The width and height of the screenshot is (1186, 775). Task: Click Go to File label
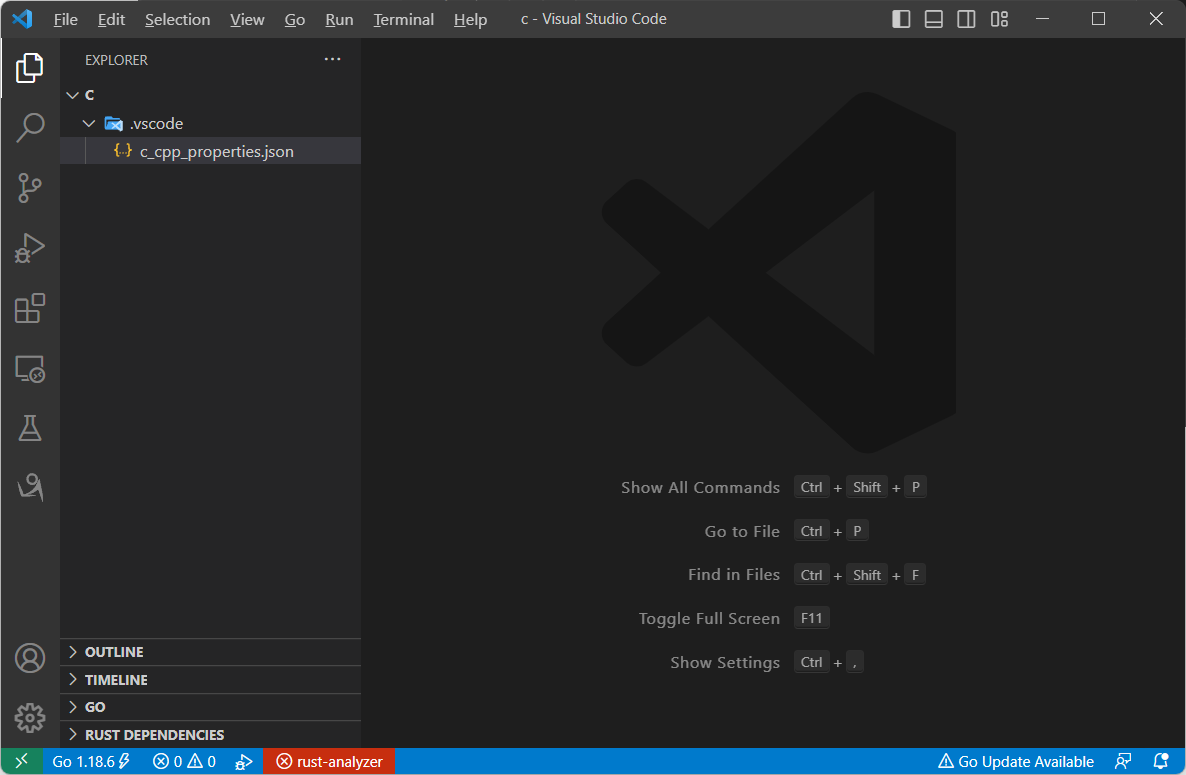pyautogui.click(x=742, y=532)
